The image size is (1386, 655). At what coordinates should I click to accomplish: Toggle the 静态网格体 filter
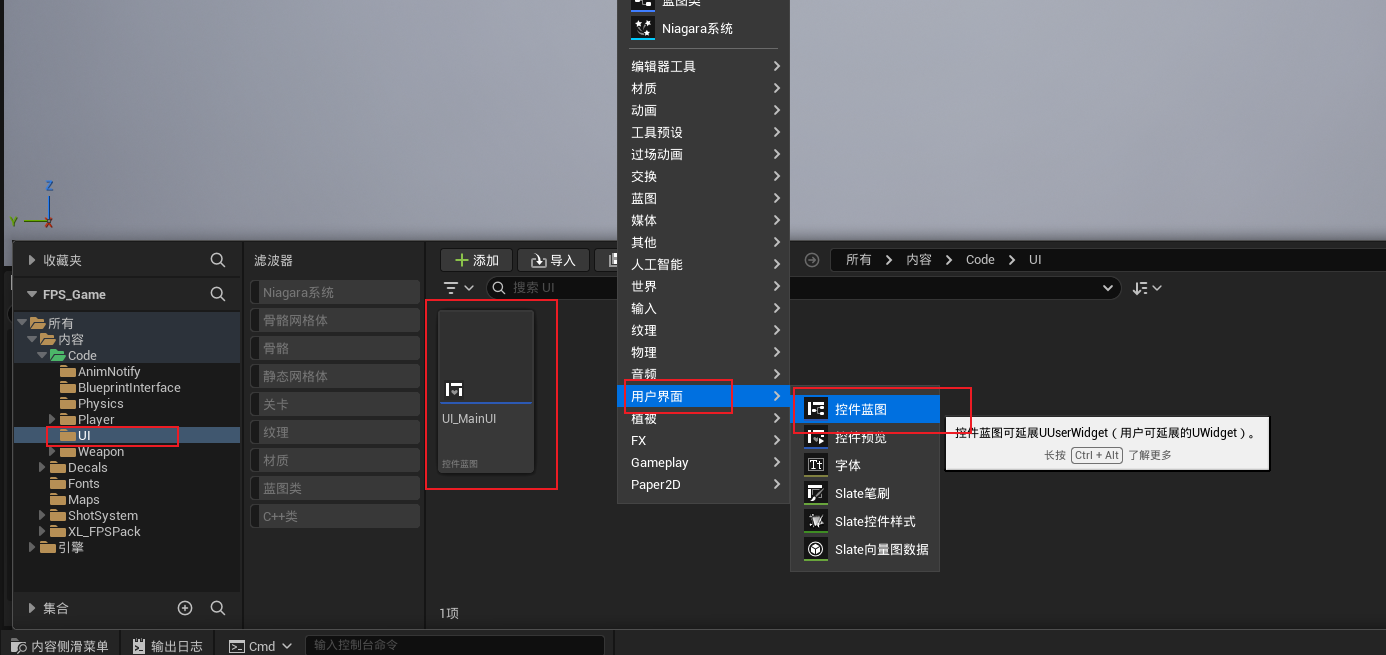click(x=335, y=377)
